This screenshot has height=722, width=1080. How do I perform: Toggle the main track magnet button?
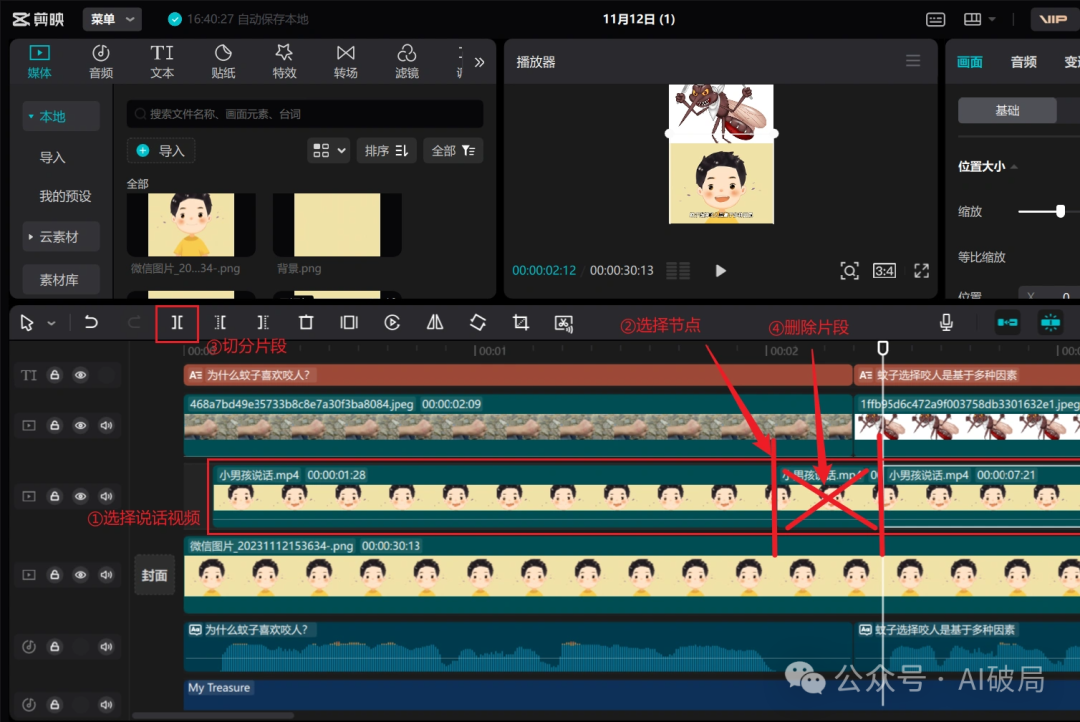coord(1008,322)
